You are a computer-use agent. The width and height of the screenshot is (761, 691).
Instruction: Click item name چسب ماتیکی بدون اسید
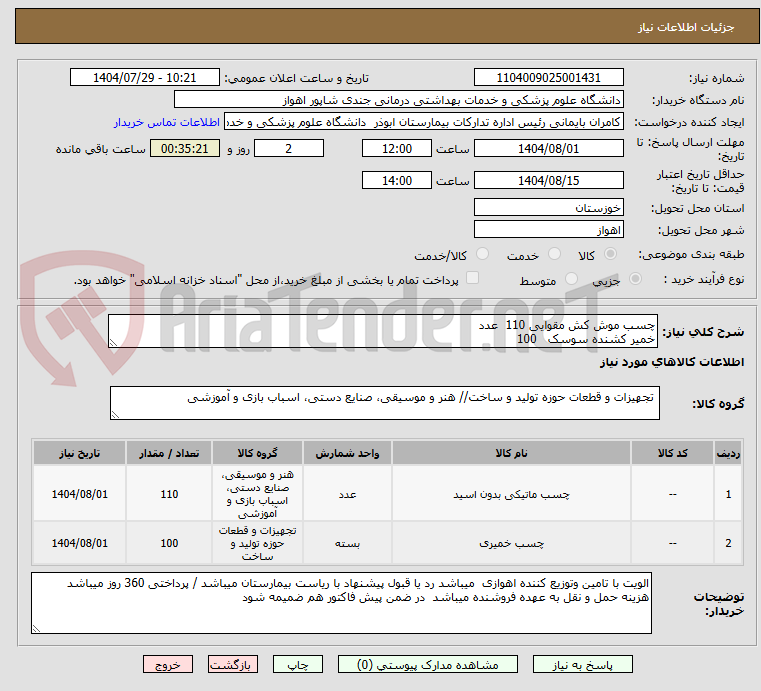(511, 494)
